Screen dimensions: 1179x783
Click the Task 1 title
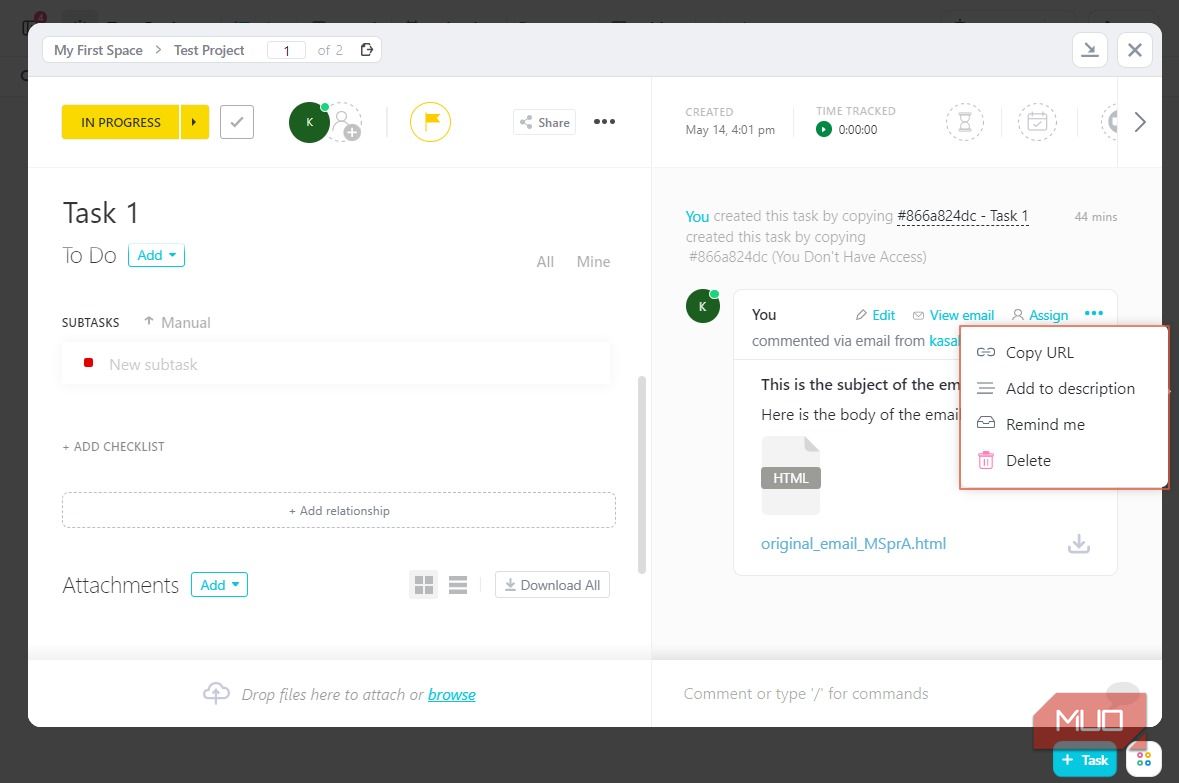click(101, 213)
